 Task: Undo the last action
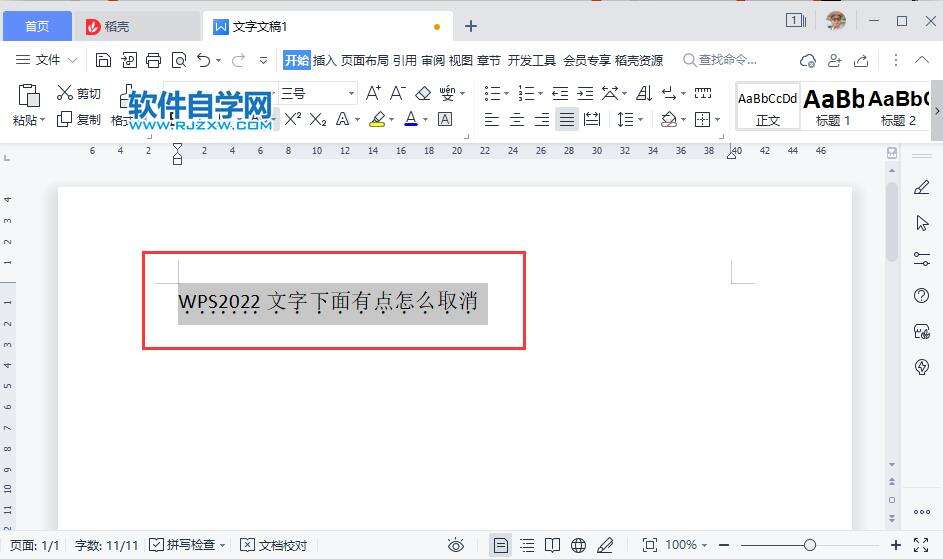[x=203, y=60]
